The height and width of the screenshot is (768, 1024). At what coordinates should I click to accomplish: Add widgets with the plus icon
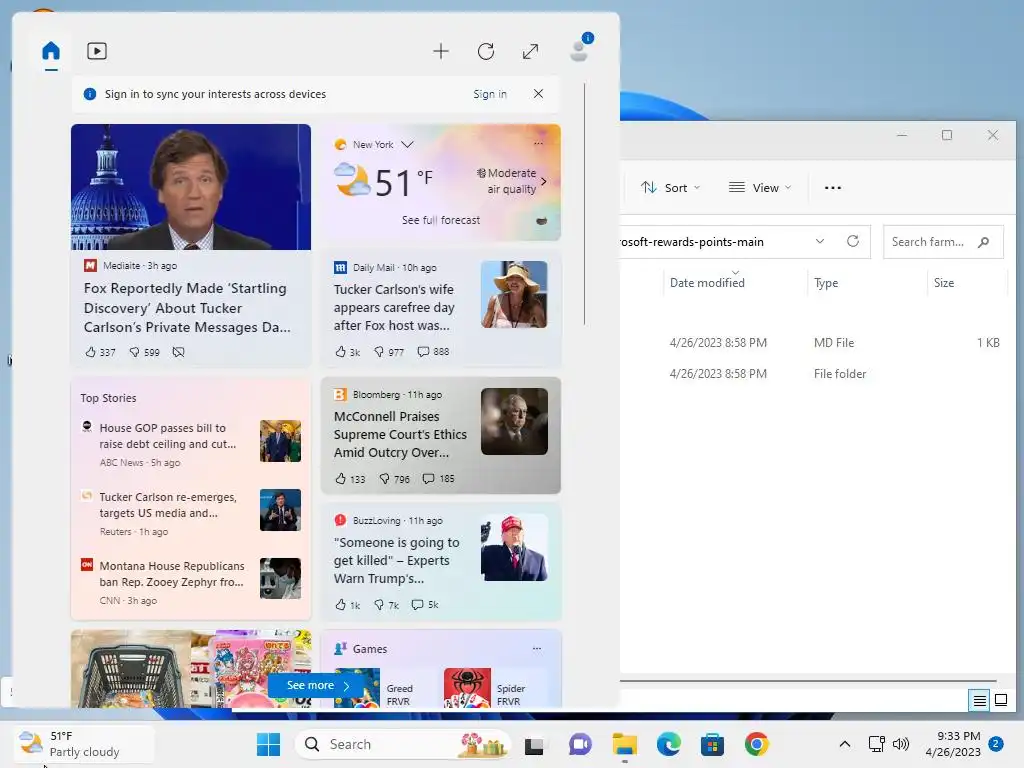click(441, 51)
